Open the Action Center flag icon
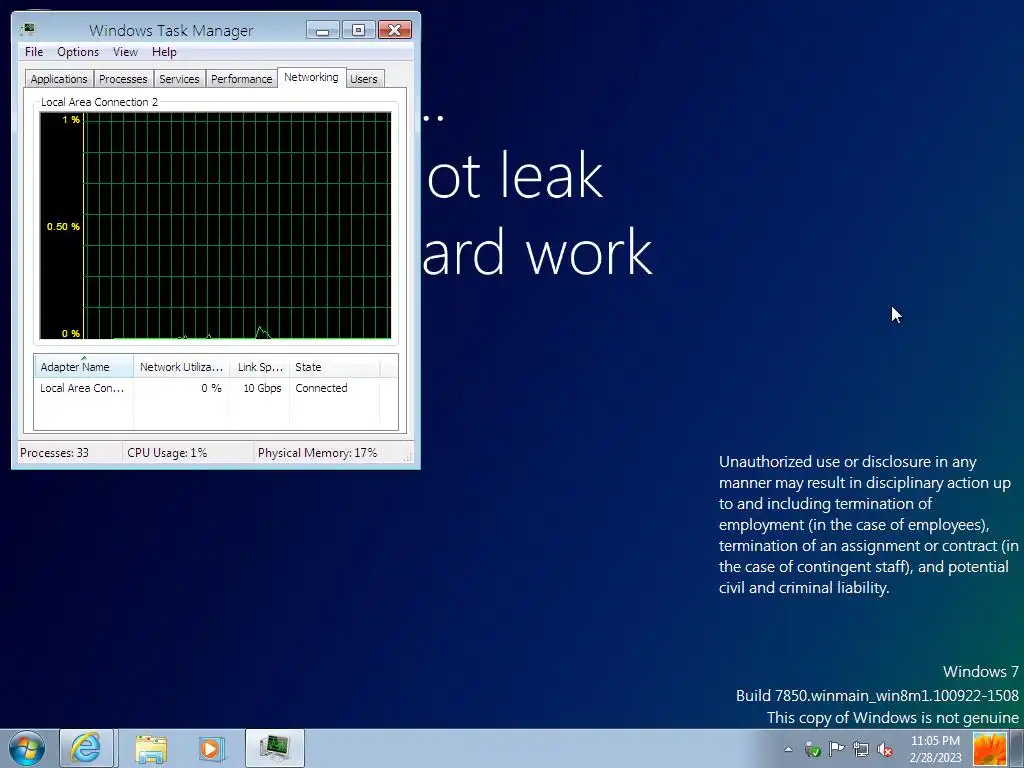The image size is (1024, 768). [836, 749]
